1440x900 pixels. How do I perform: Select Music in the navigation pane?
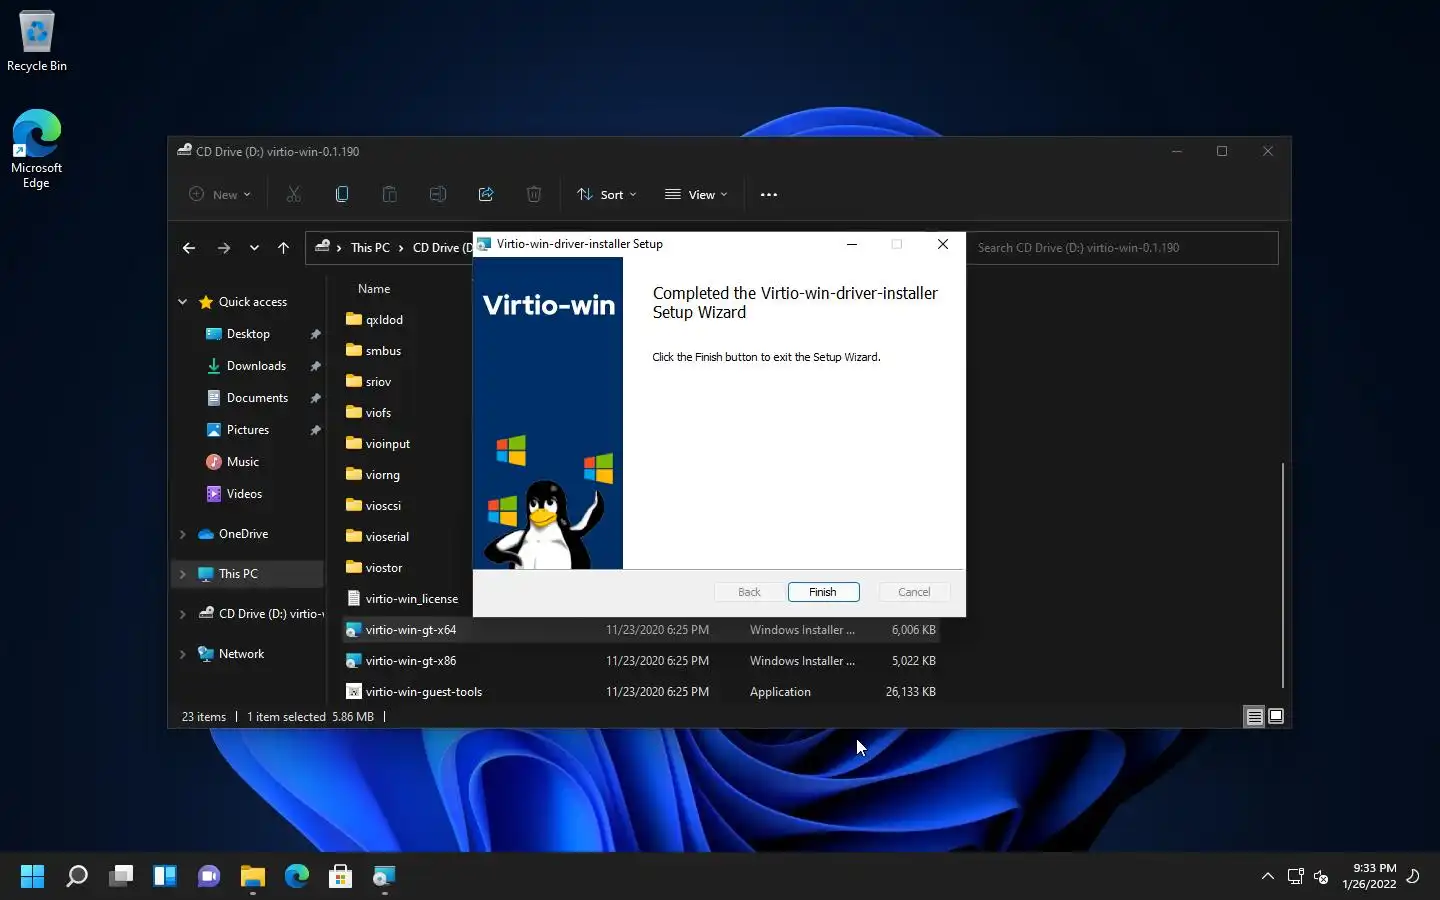tap(242, 462)
